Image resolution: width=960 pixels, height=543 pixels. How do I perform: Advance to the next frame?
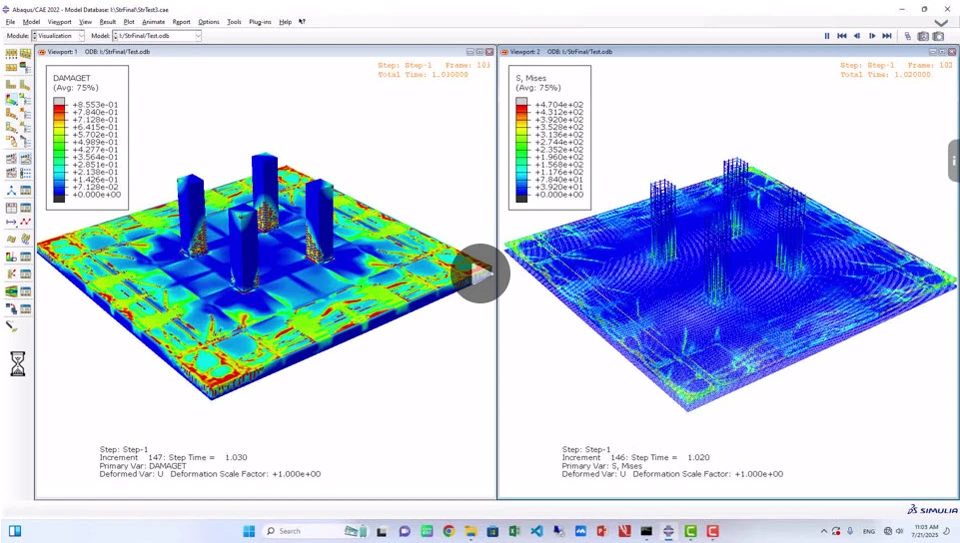872,36
